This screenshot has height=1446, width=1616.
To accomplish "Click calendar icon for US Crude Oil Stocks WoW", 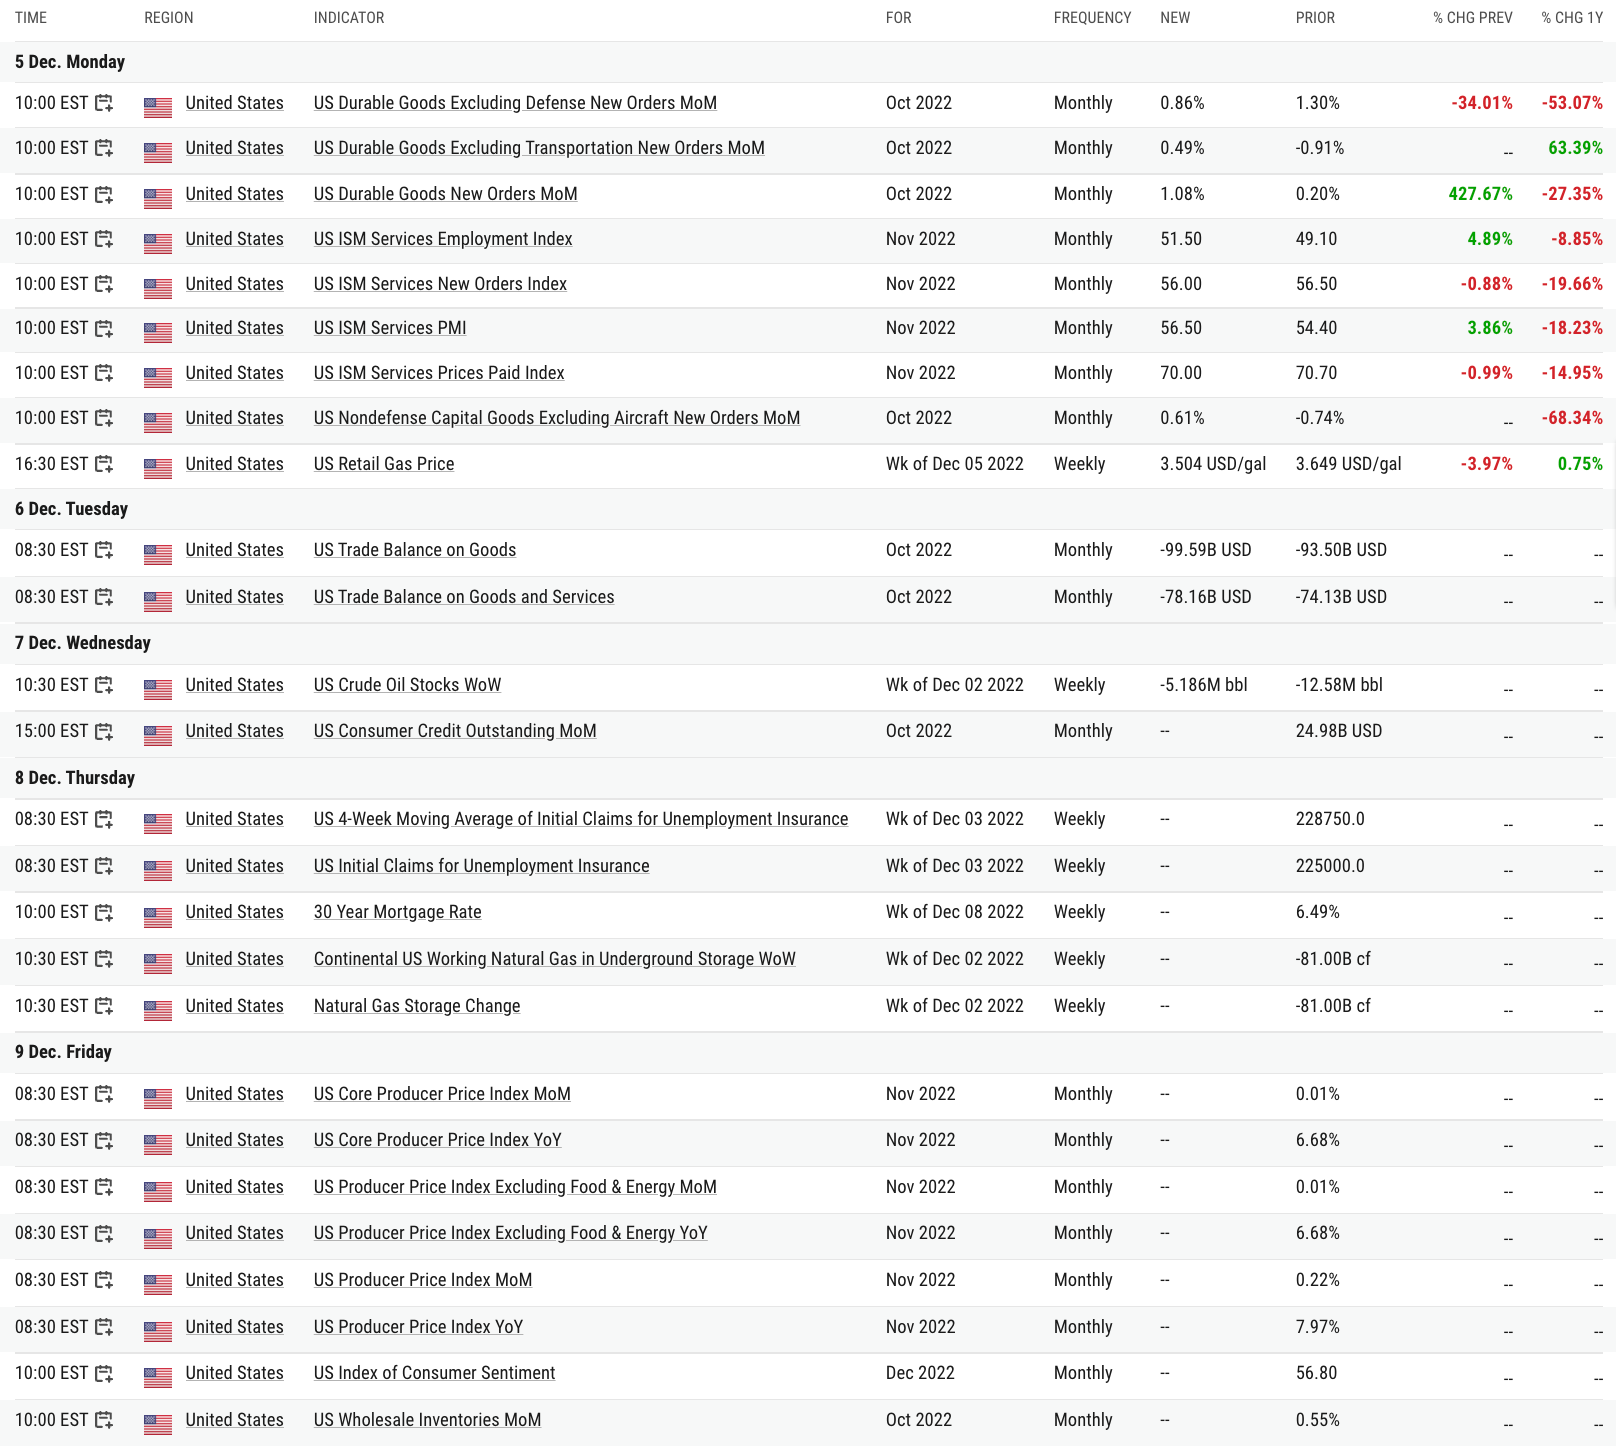I will pyautogui.click(x=104, y=685).
